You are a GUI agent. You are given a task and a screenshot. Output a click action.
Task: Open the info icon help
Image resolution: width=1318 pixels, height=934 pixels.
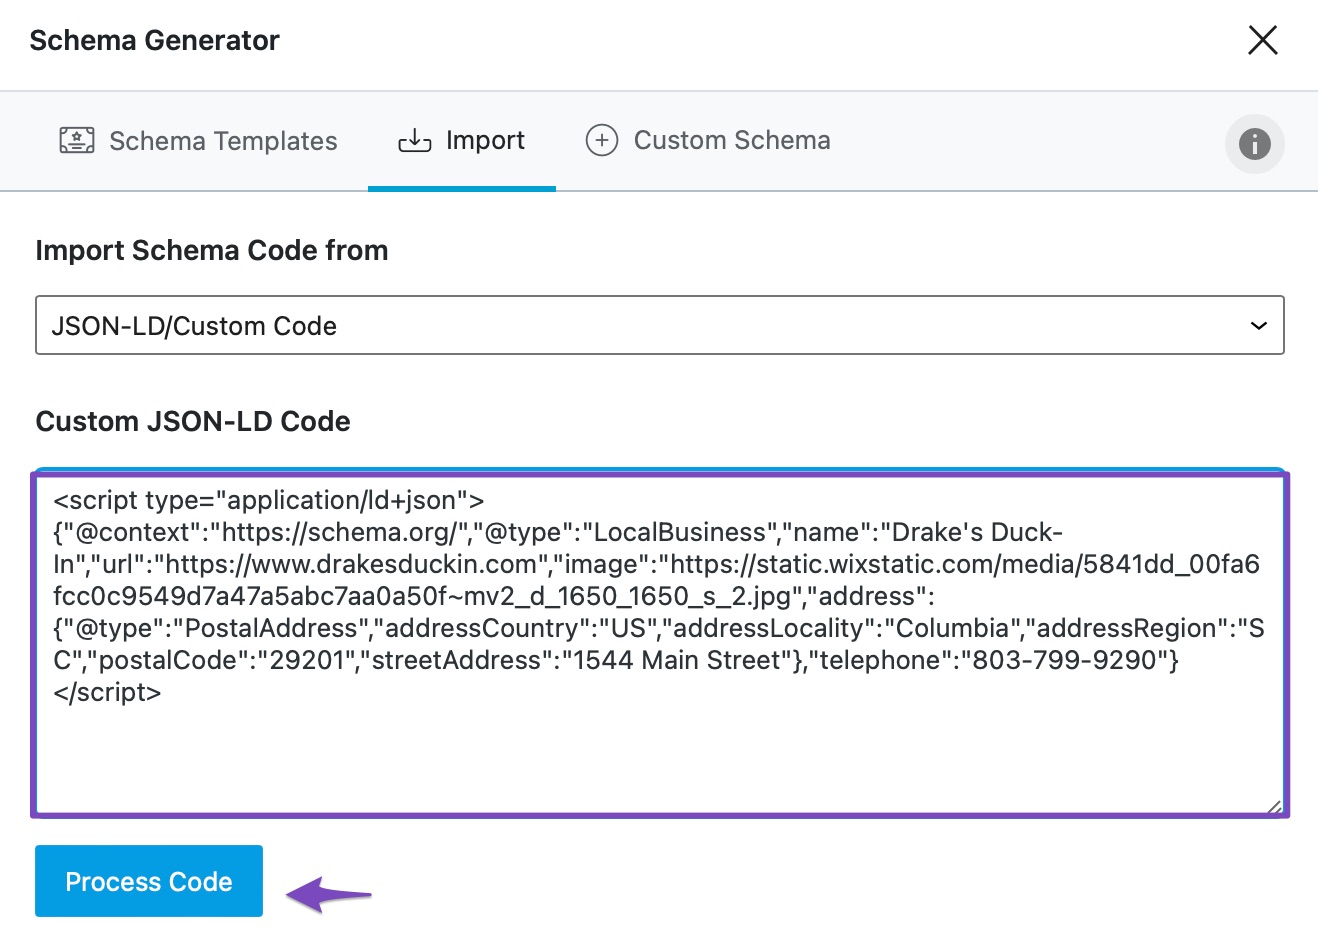point(1254,144)
